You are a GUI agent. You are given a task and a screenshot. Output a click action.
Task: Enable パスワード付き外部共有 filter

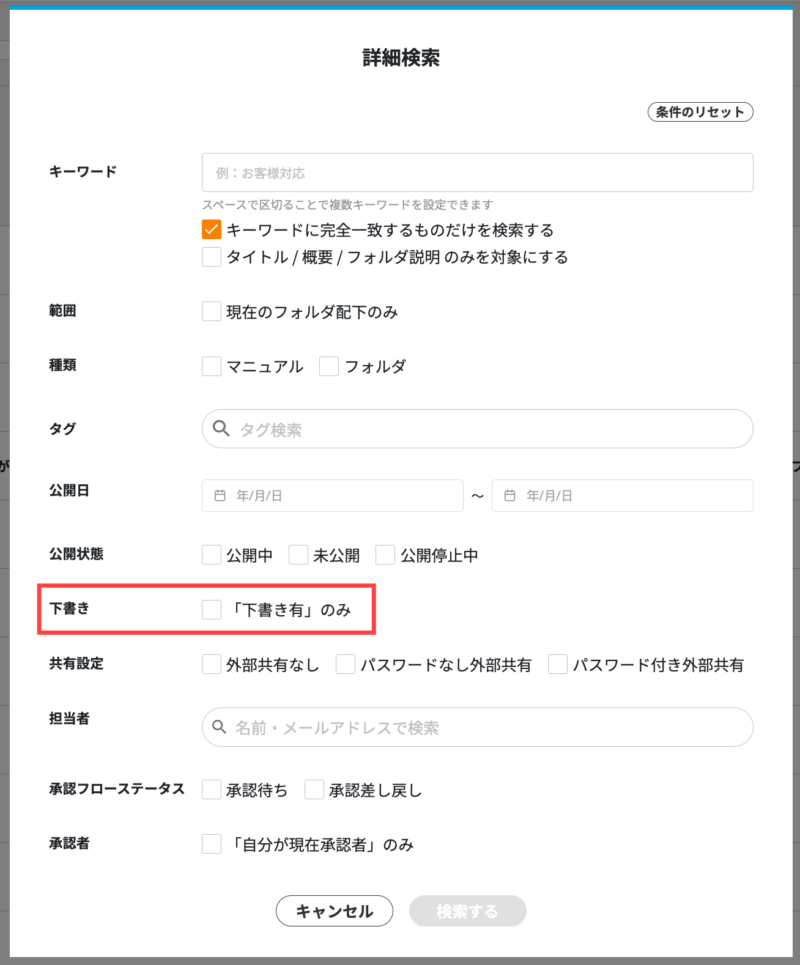tap(559, 663)
